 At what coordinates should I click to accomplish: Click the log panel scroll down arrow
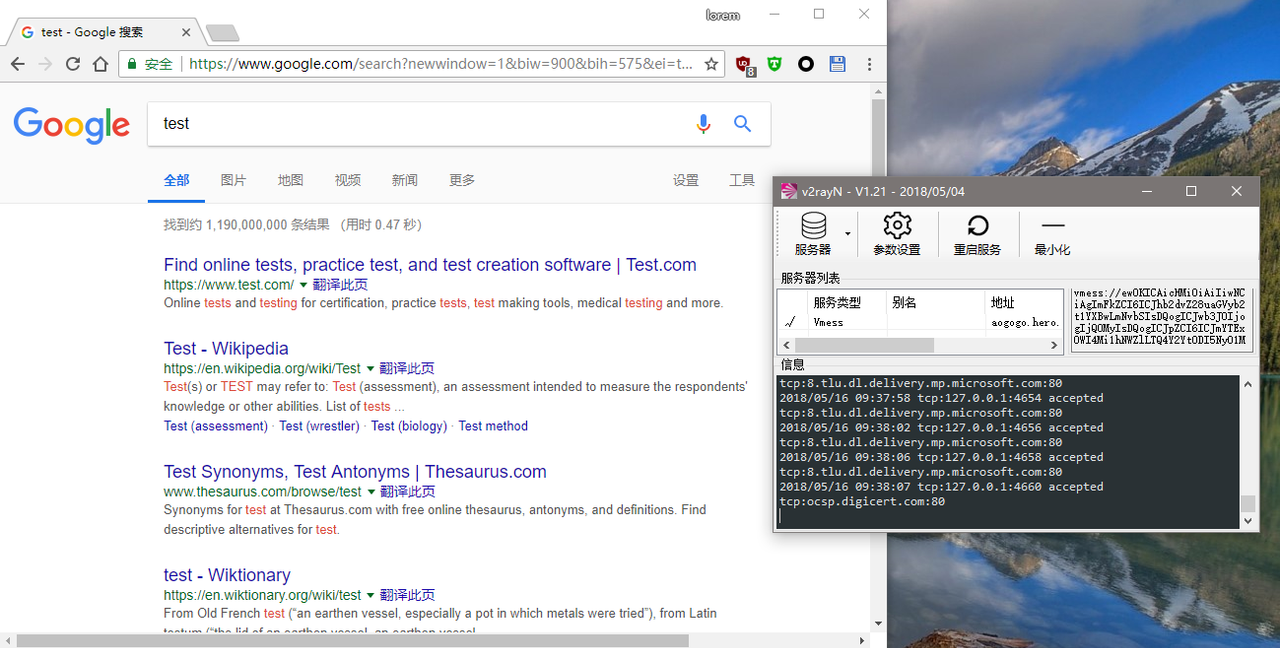[x=1247, y=521]
